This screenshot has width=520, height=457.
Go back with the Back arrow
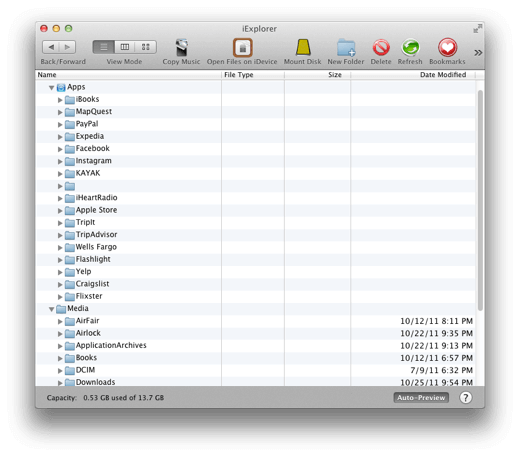pos(51,47)
